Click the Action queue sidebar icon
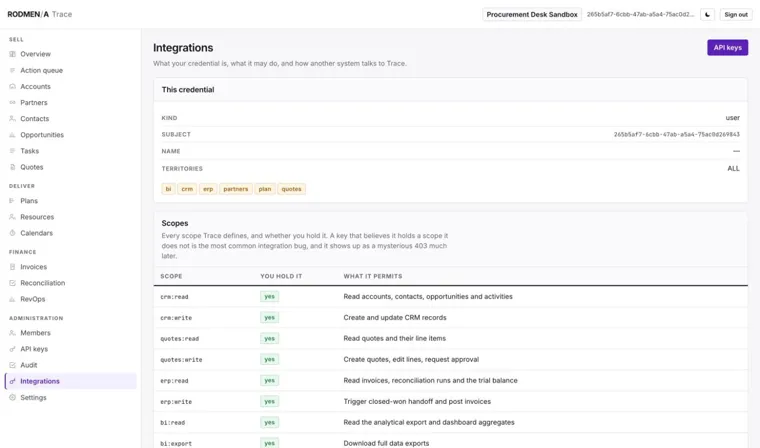This screenshot has width=760, height=448. point(13,70)
